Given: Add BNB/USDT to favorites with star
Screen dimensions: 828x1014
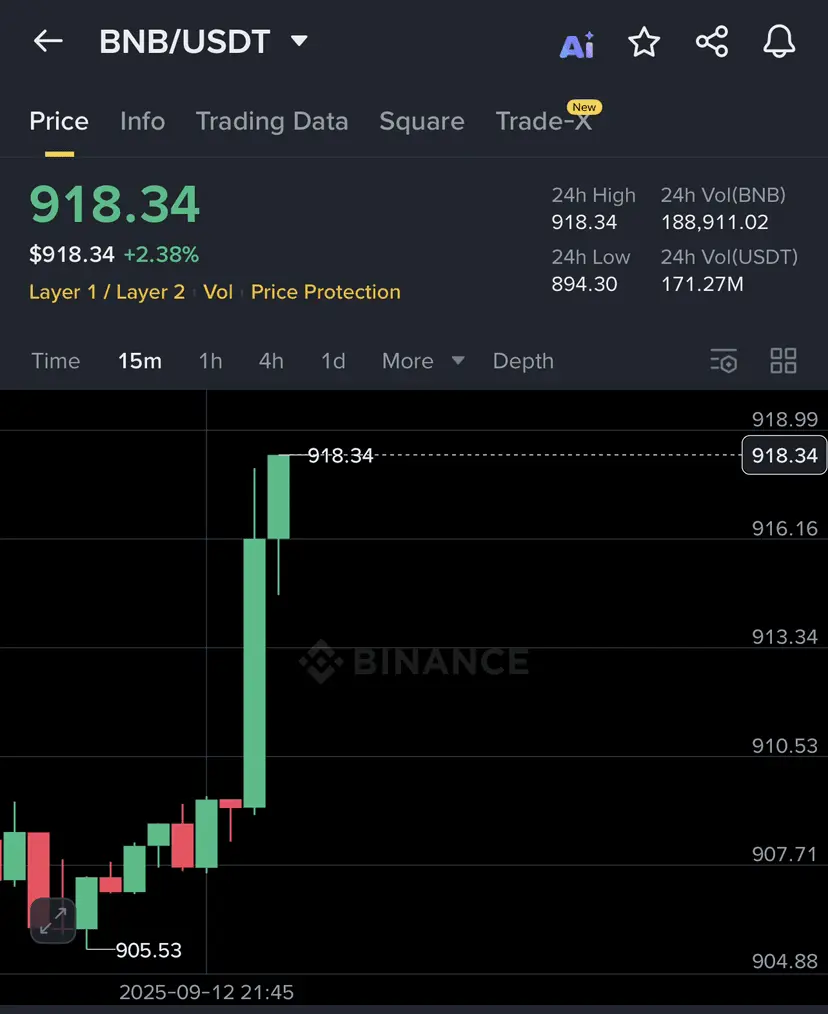Looking at the screenshot, I should [644, 42].
